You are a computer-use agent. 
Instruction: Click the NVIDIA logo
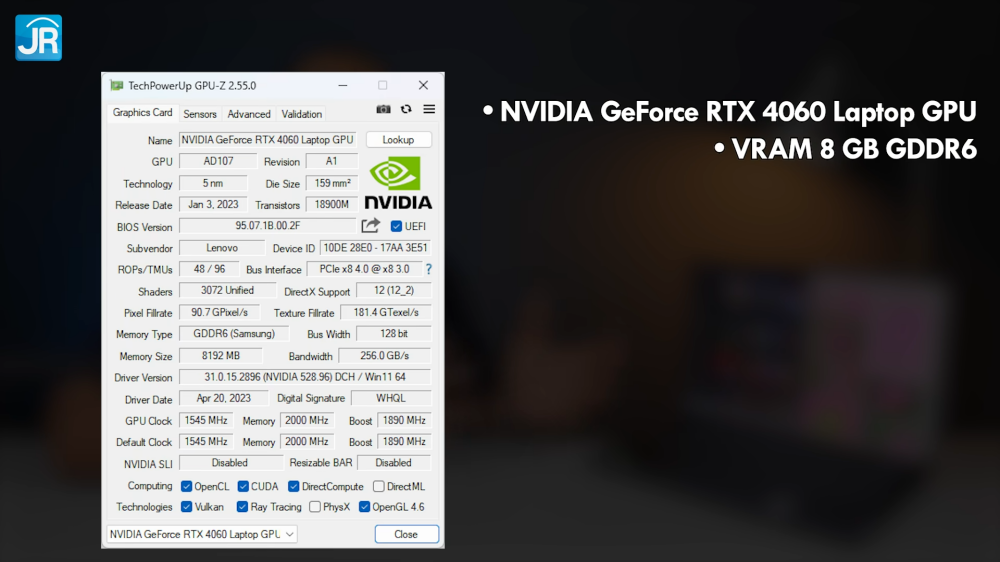pyautogui.click(x=398, y=183)
